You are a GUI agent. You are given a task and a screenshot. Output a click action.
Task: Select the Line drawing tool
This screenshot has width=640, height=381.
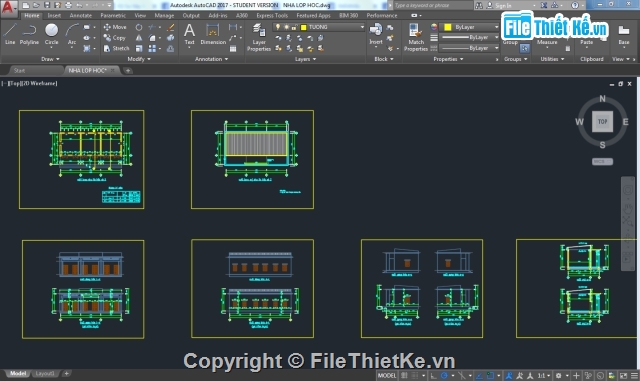click(x=10, y=33)
